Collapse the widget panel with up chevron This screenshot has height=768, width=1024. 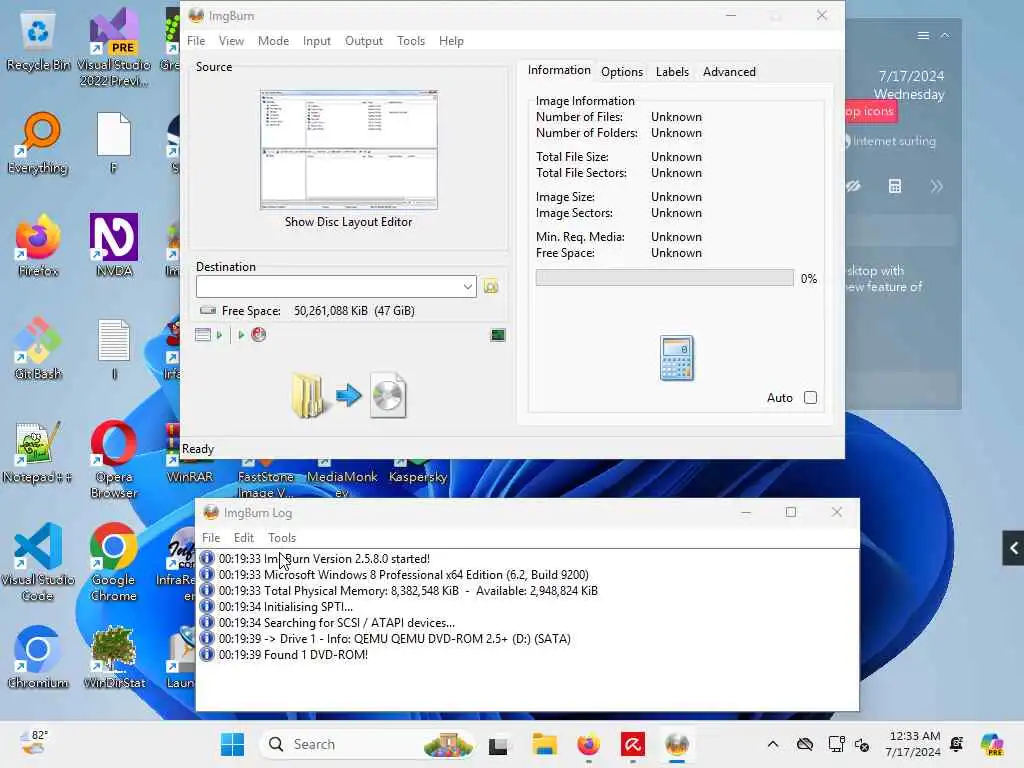click(x=945, y=35)
